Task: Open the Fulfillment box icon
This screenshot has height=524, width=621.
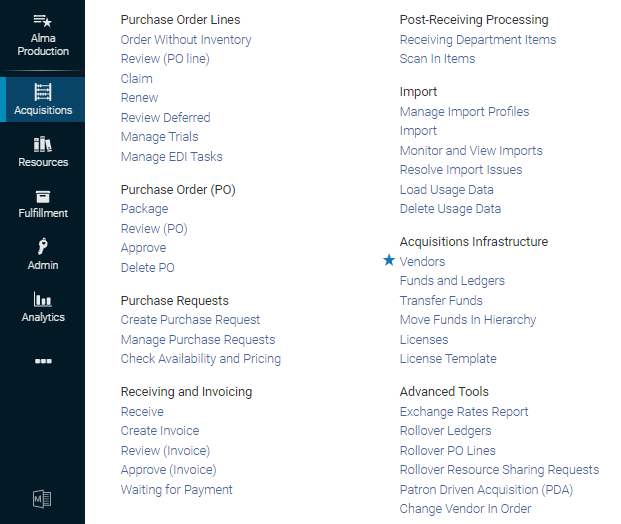Action: 43,196
